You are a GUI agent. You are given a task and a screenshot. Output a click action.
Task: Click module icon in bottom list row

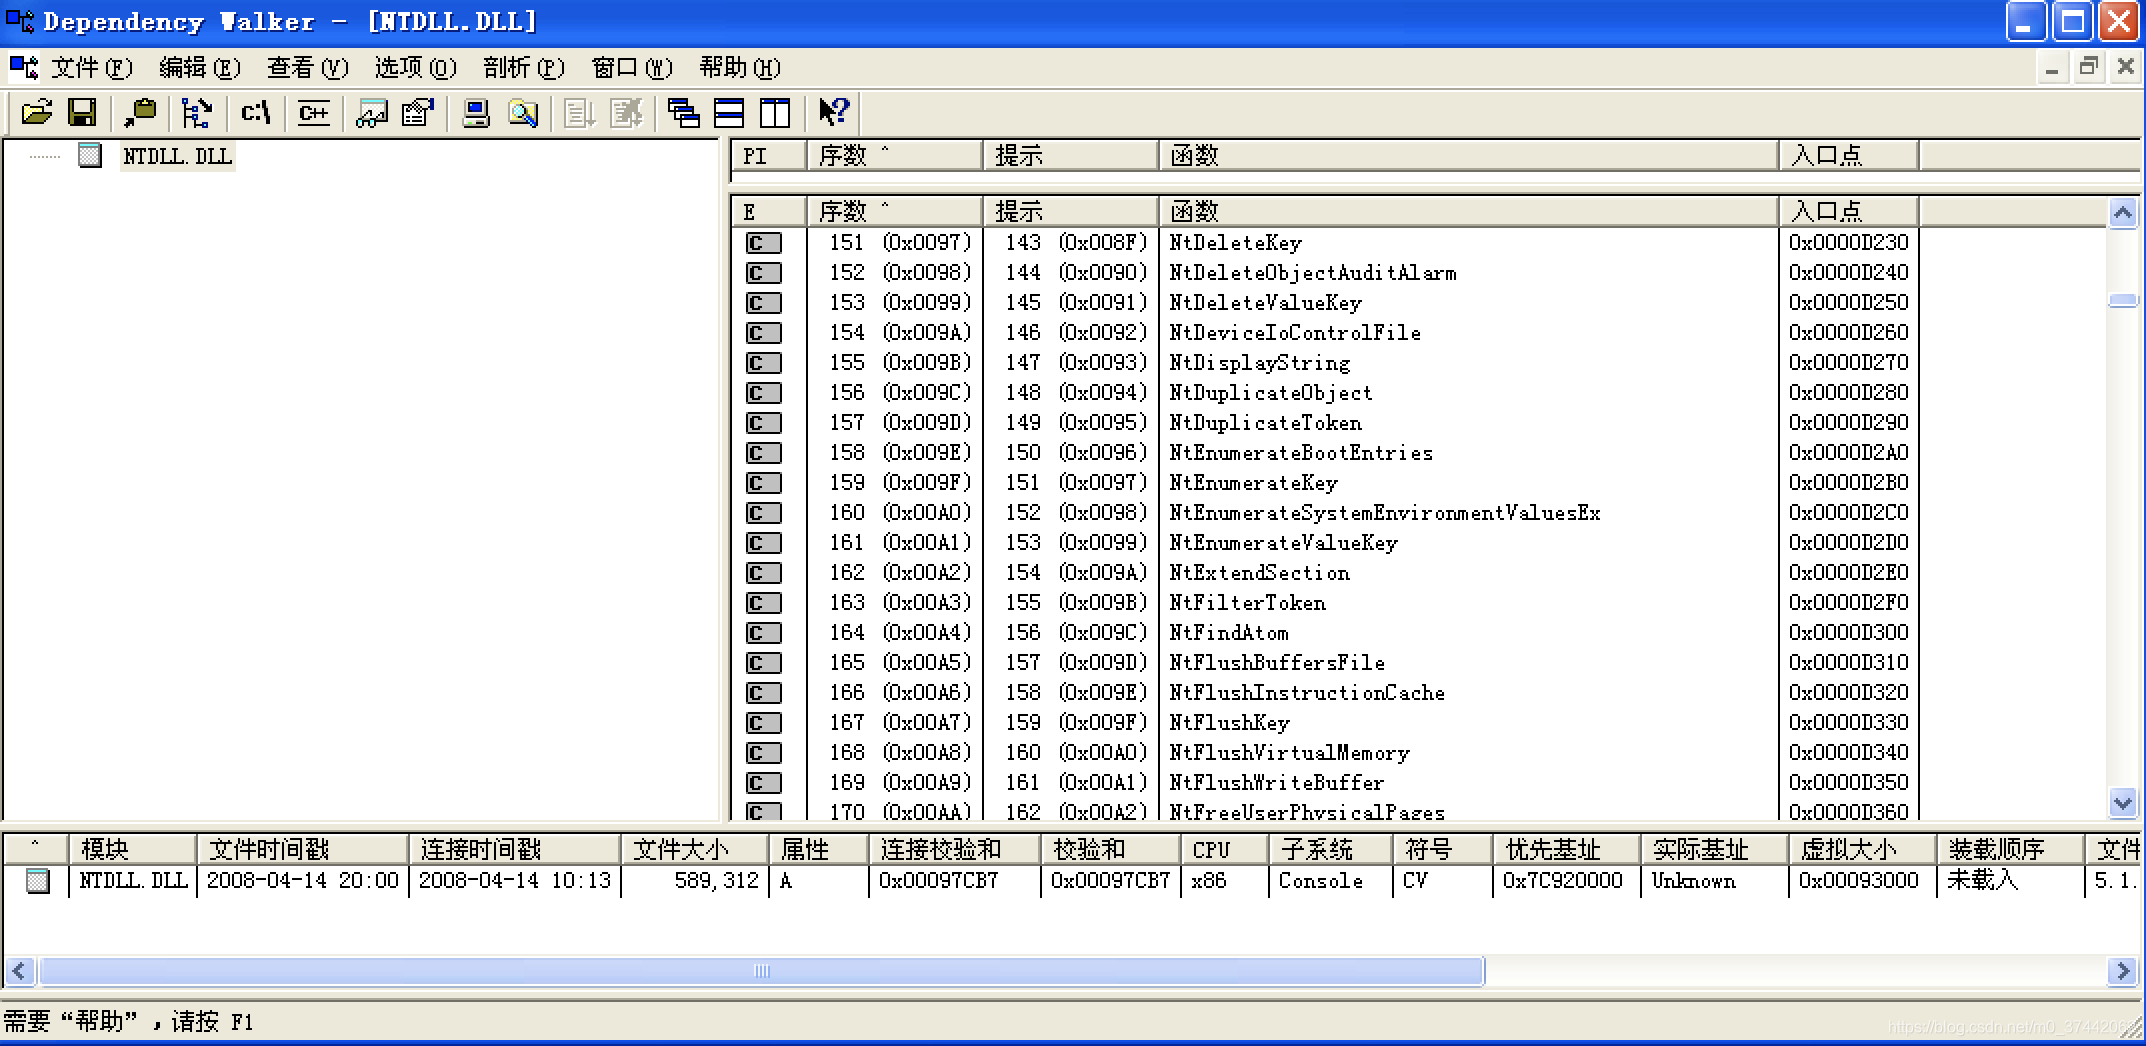click(38, 881)
